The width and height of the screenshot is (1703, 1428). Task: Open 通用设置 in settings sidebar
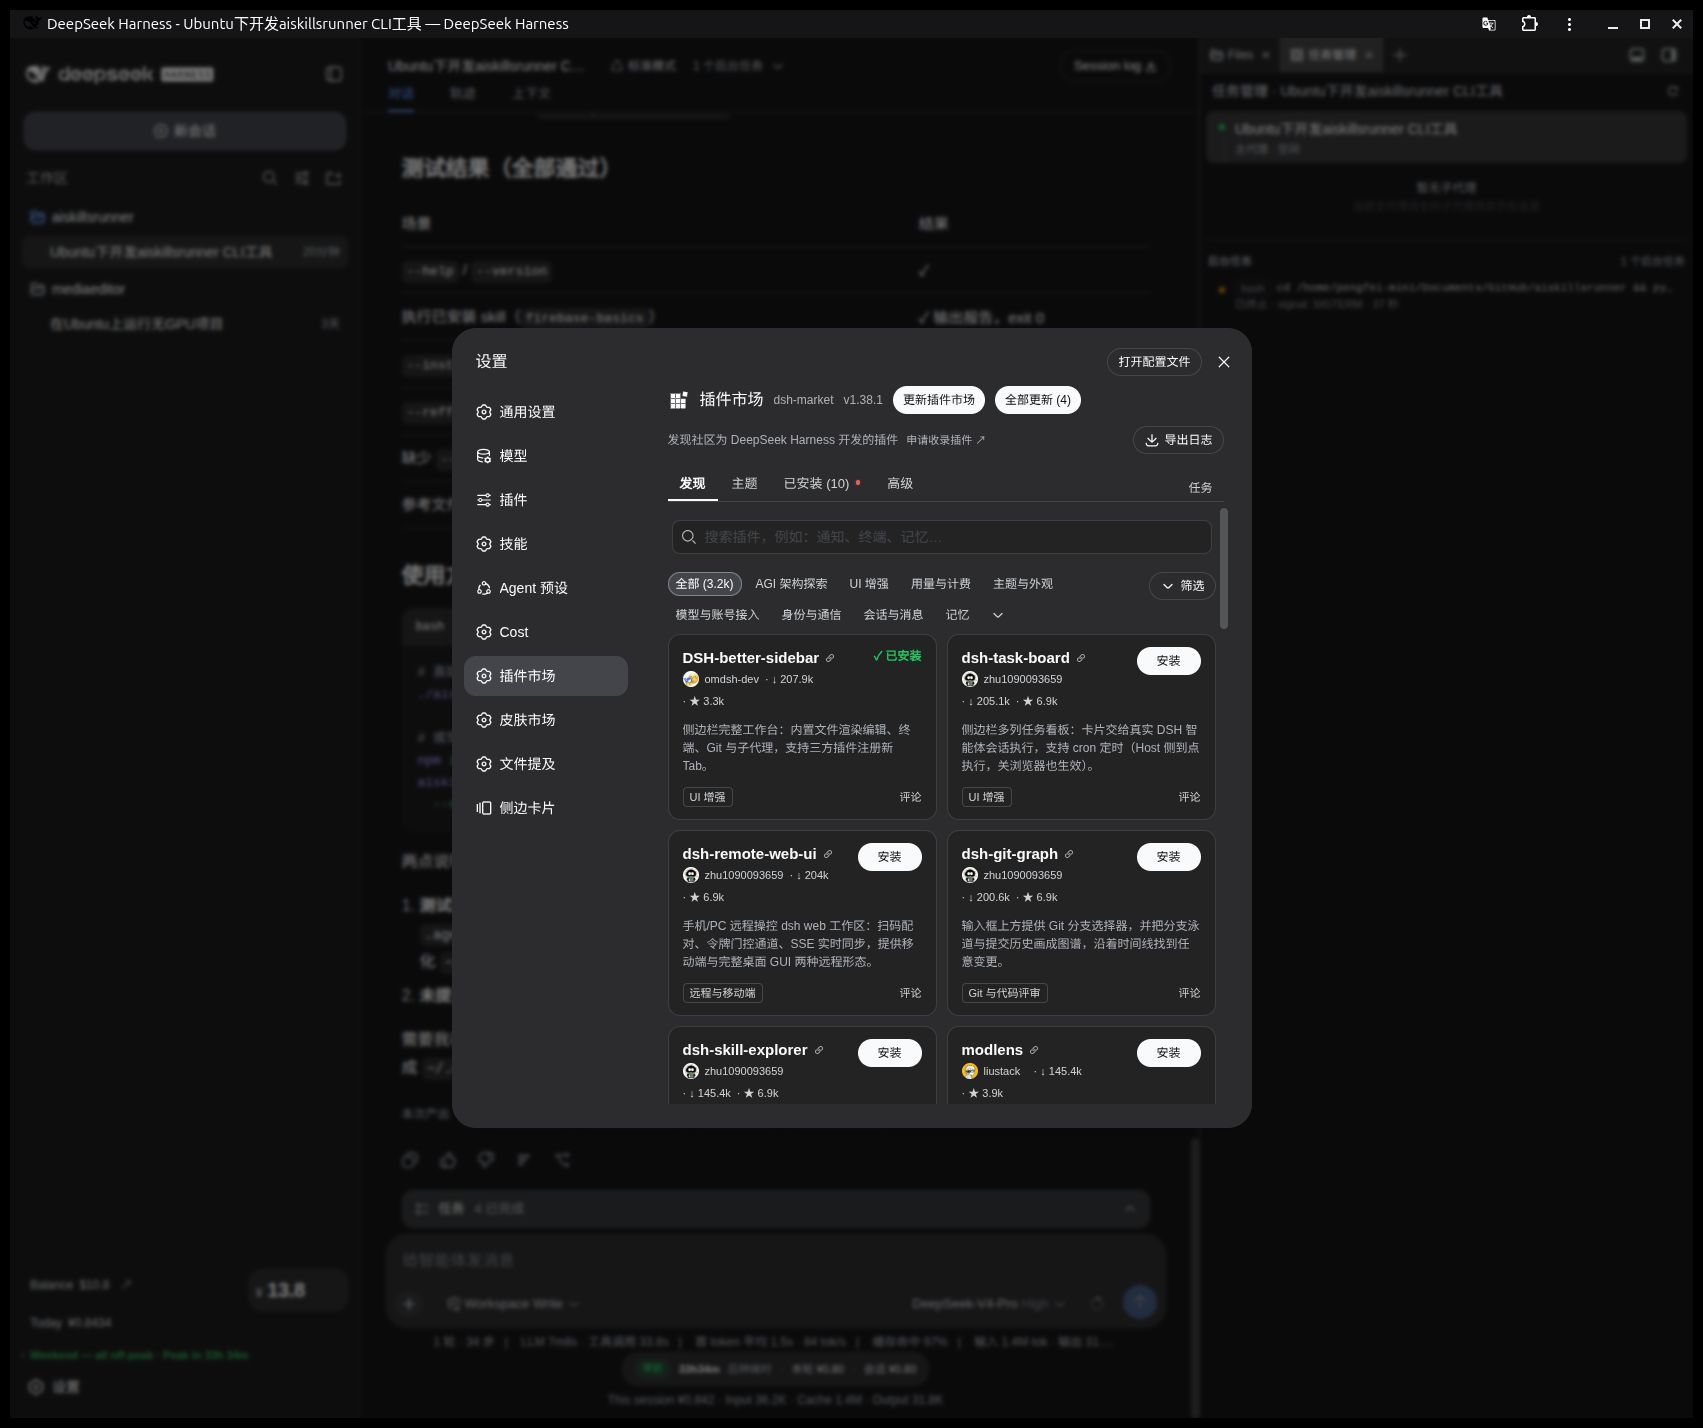pos(546,412)
